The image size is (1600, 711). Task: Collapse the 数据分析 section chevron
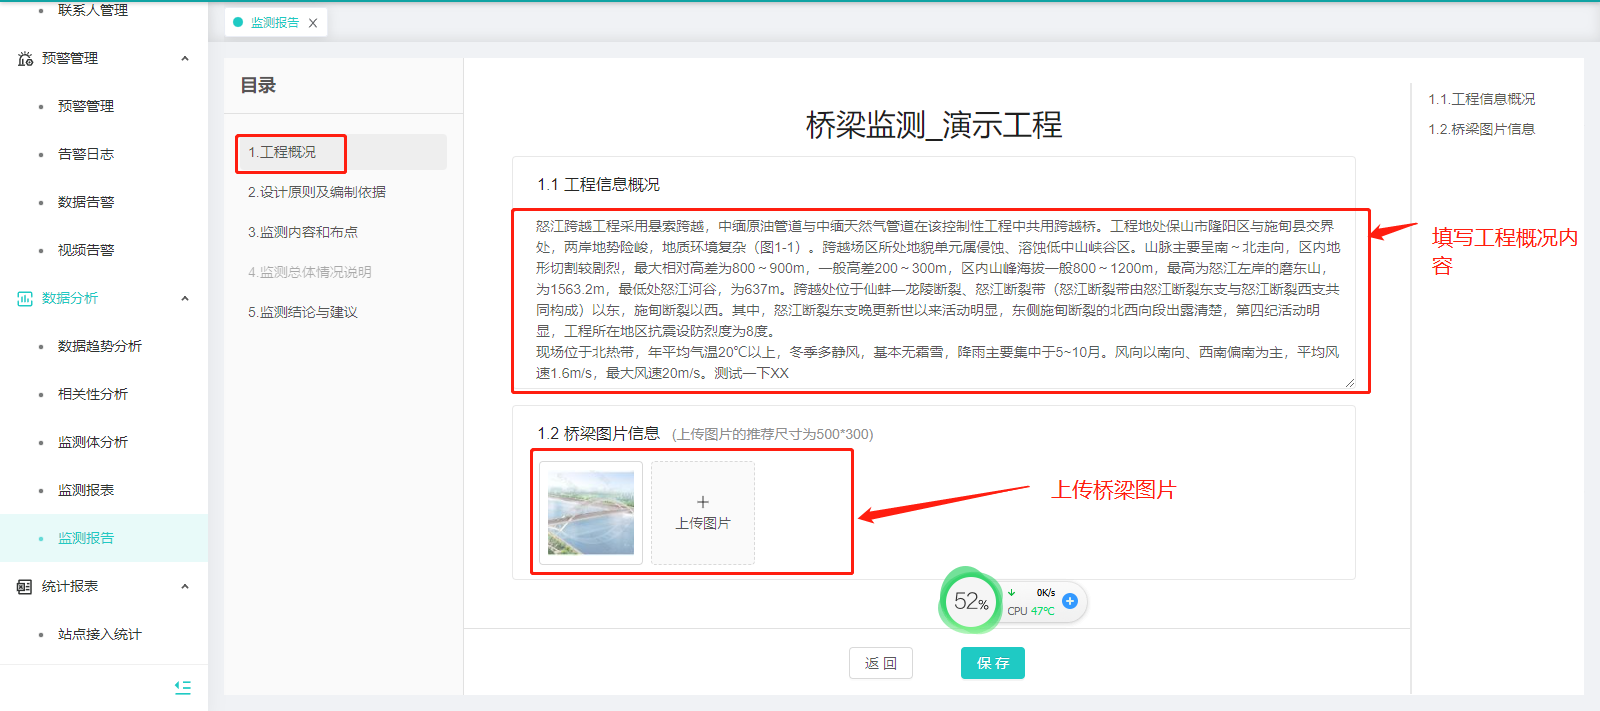185,299
